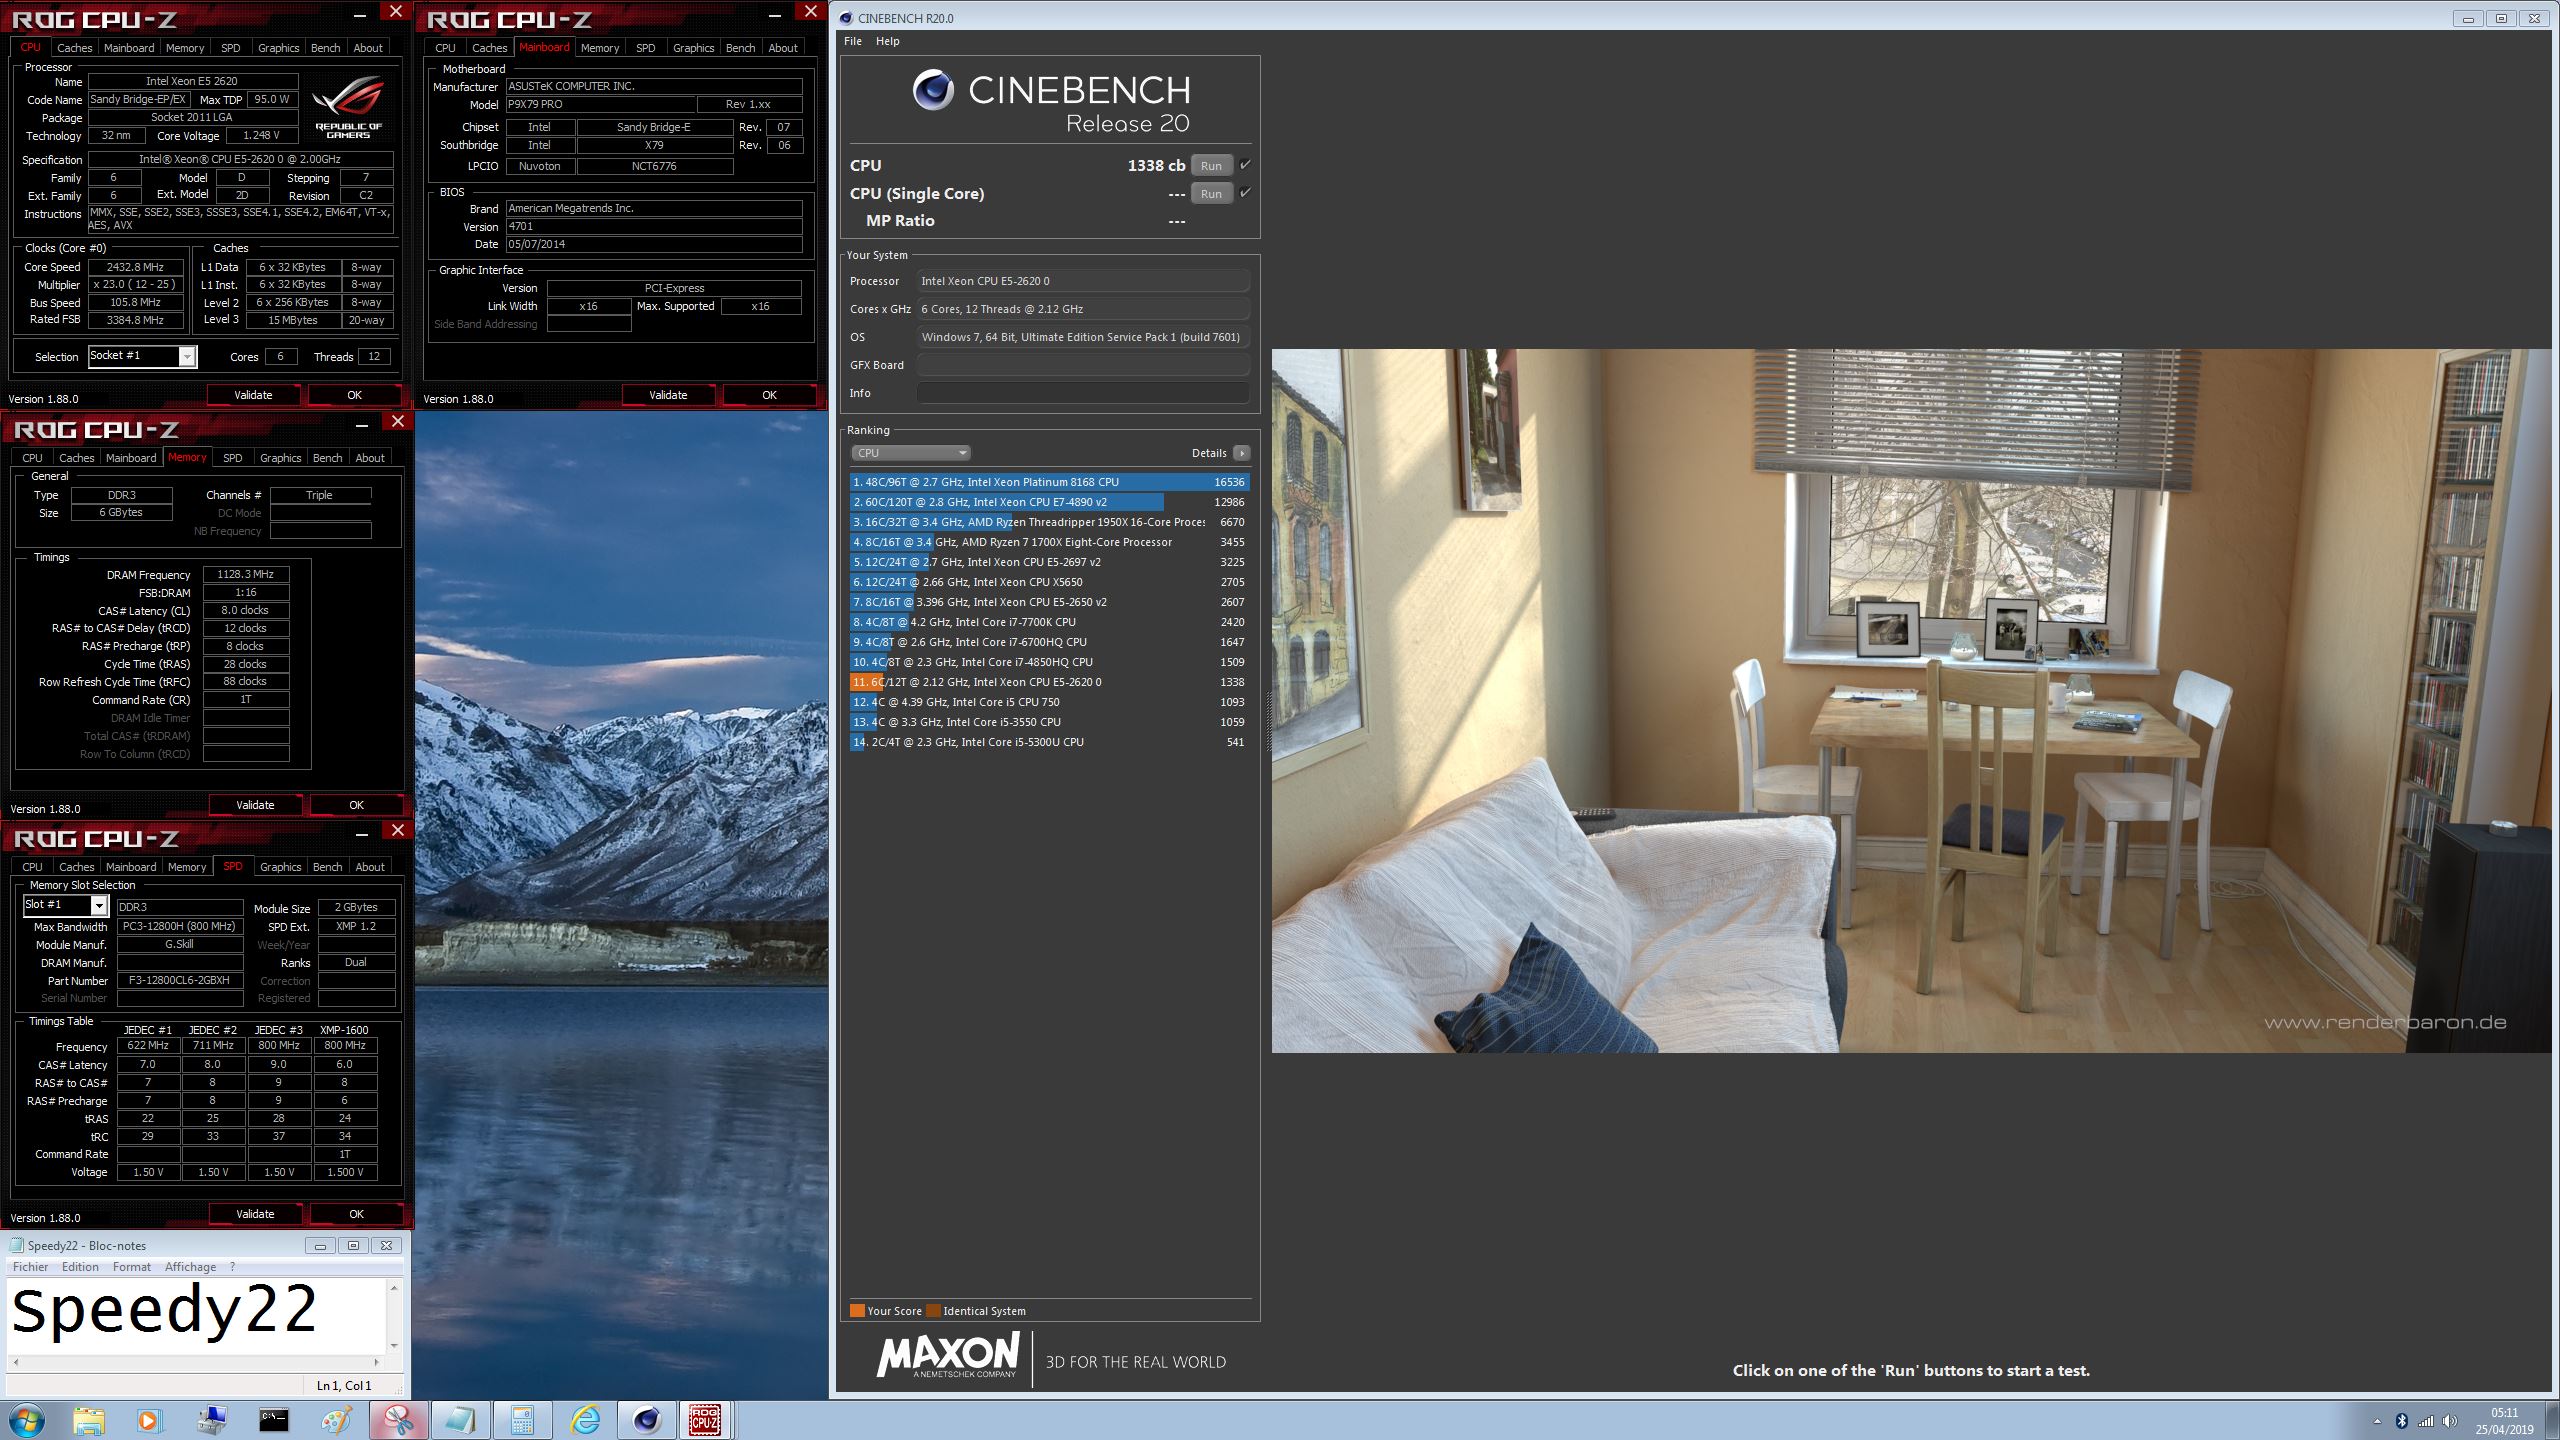Switch to Cinebench via its taskbar icon
This screenshot has height=1440, width=2560.
(647, 1420)
